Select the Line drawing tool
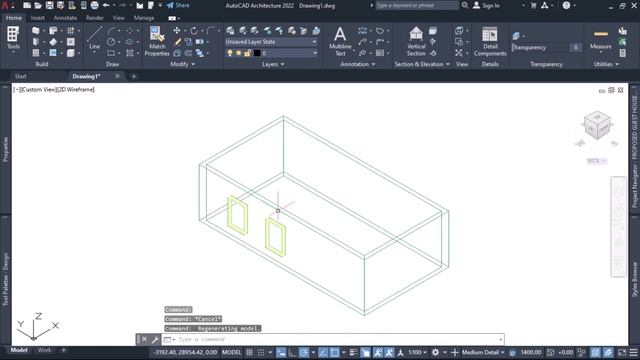This screenshot has height=360, width=640. point(94,38)
